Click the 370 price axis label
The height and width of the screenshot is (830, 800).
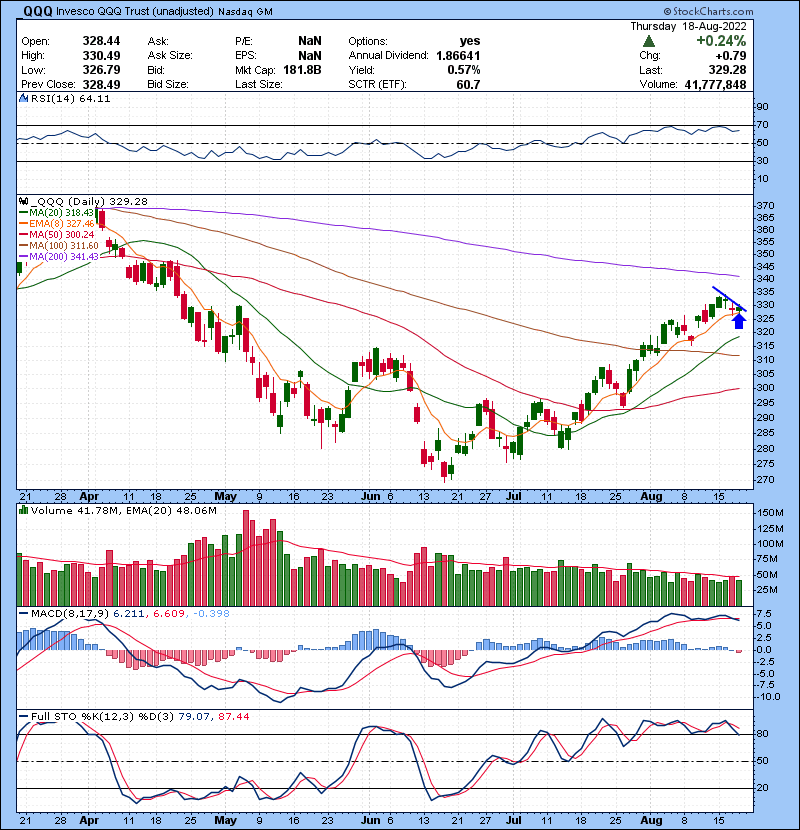click(x=766, y=205)
